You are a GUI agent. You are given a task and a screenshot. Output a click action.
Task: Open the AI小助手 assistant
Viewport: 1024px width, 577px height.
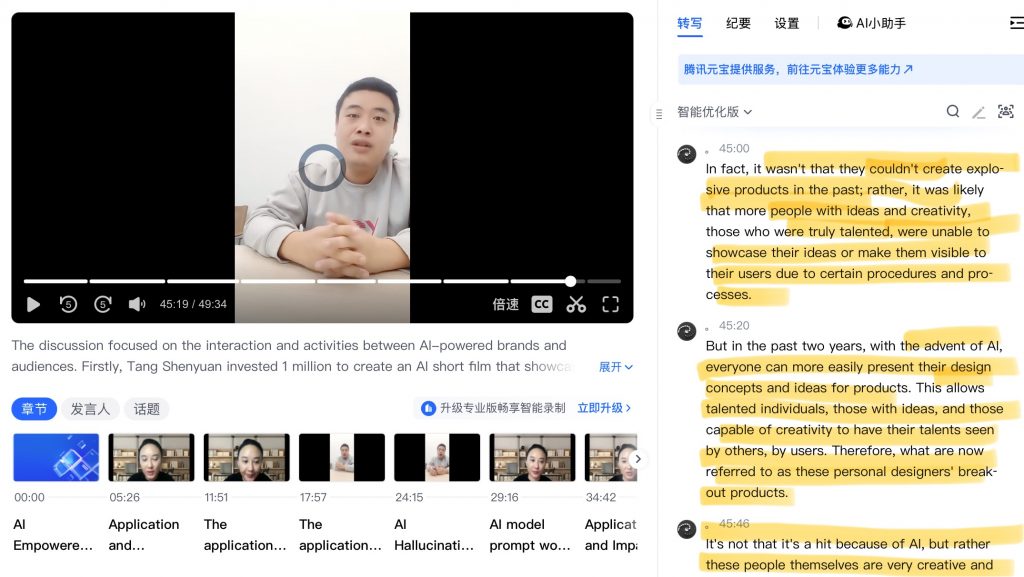[871, 23]
